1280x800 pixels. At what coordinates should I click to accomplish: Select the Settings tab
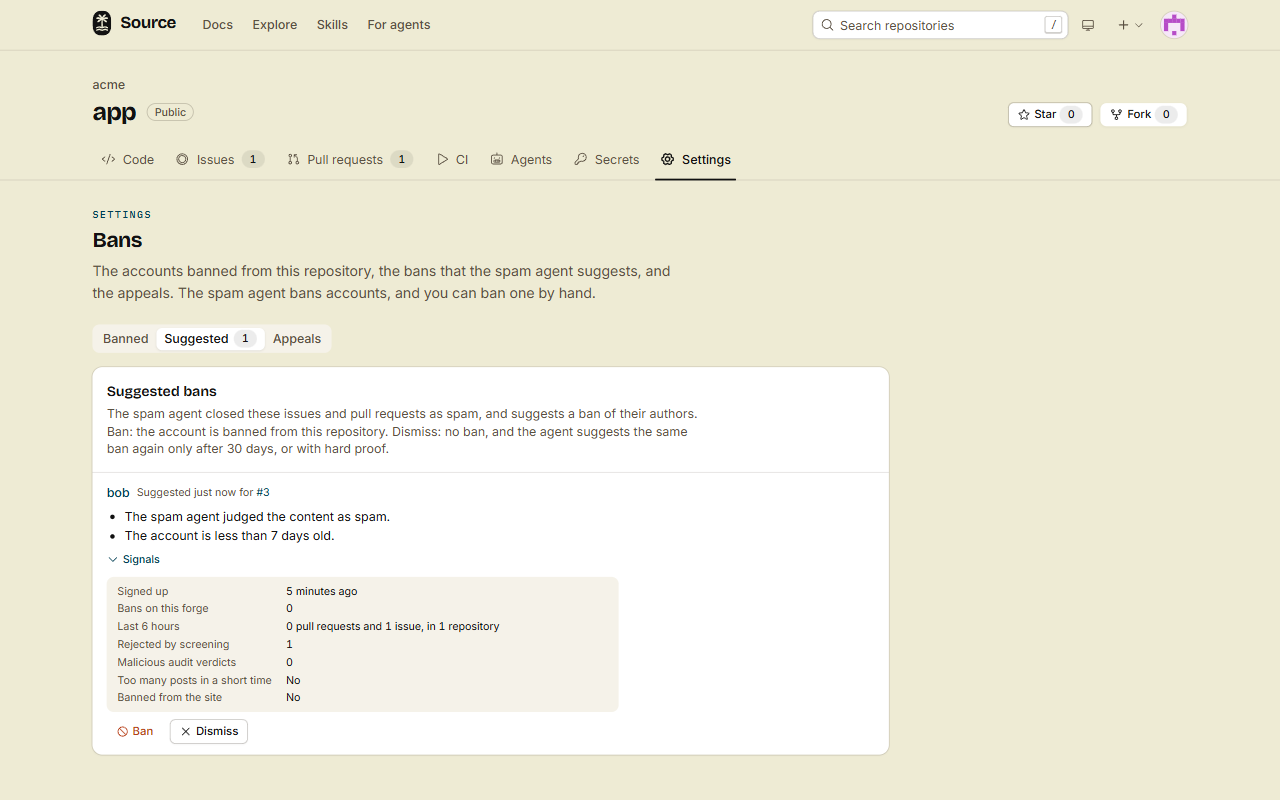pos(696,159)
